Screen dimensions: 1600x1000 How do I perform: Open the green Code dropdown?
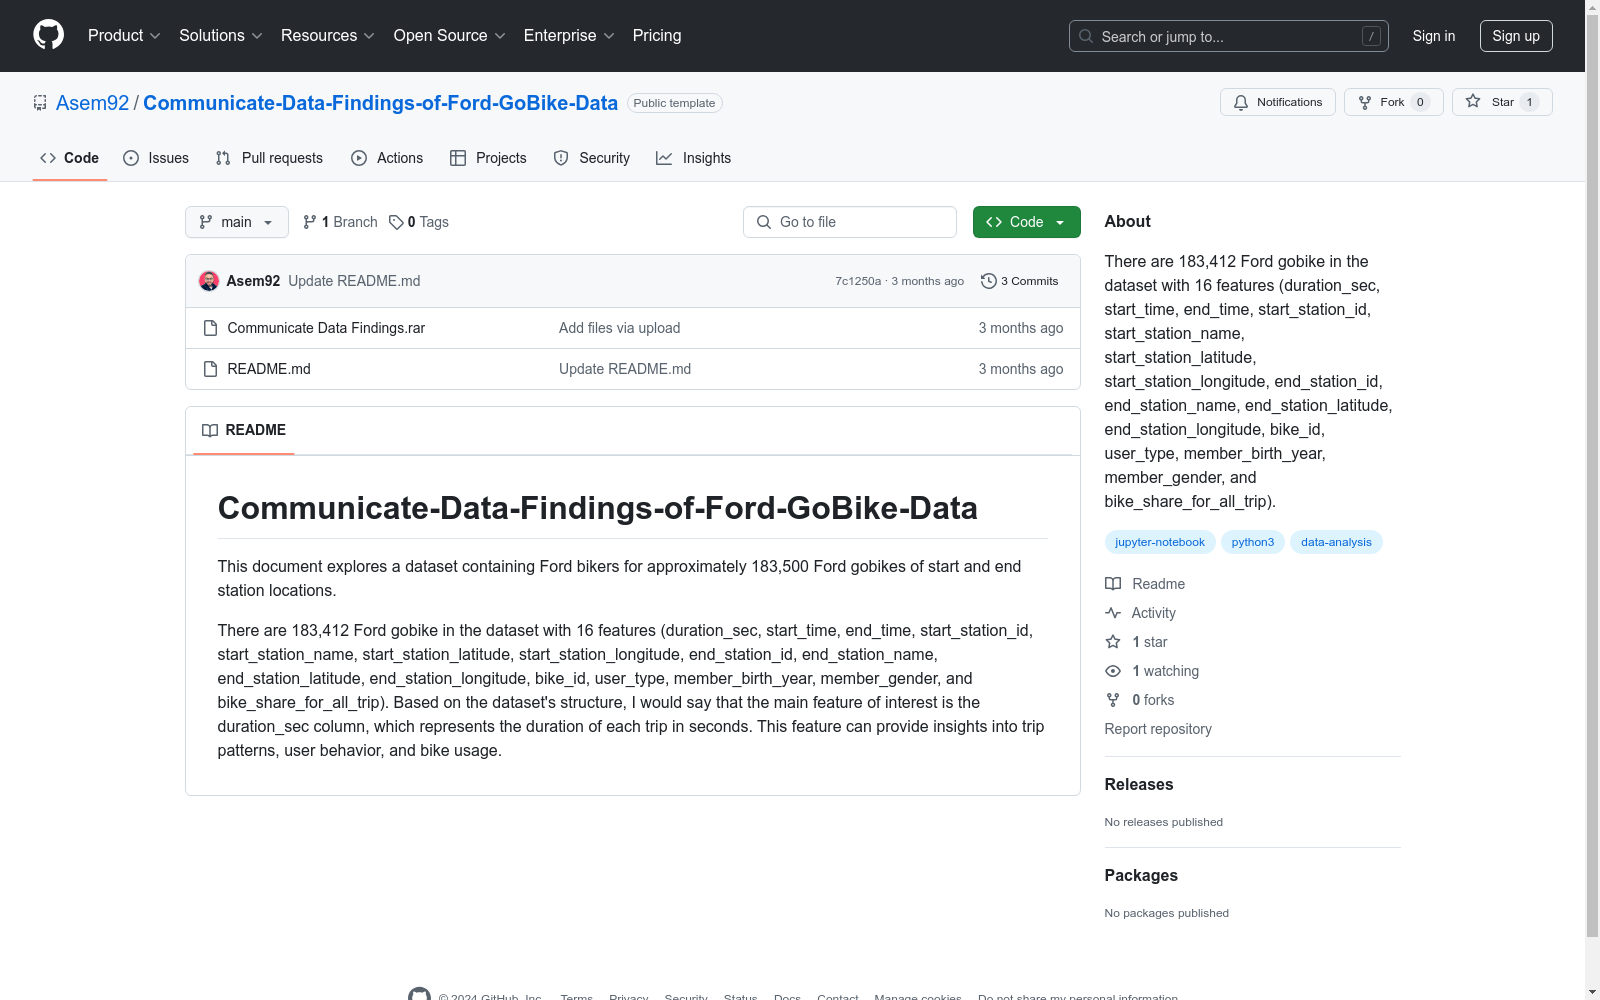click(x=1026, y=222)
